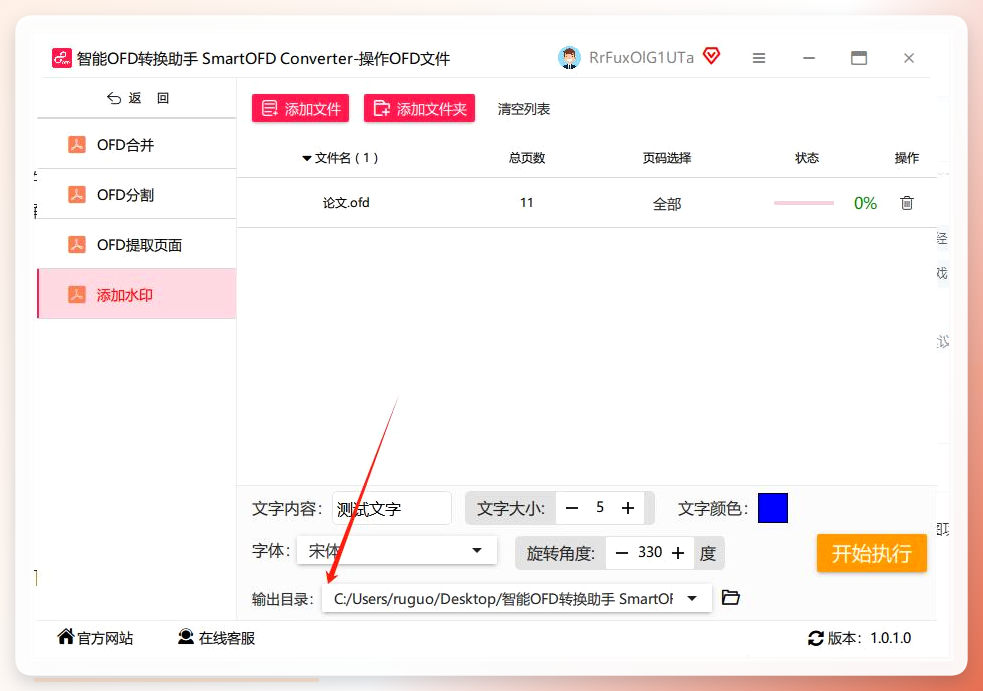Open 在线客服 online support
Image resolution: width=983 pixels, height=691 pixels.
tap(226, 638)
